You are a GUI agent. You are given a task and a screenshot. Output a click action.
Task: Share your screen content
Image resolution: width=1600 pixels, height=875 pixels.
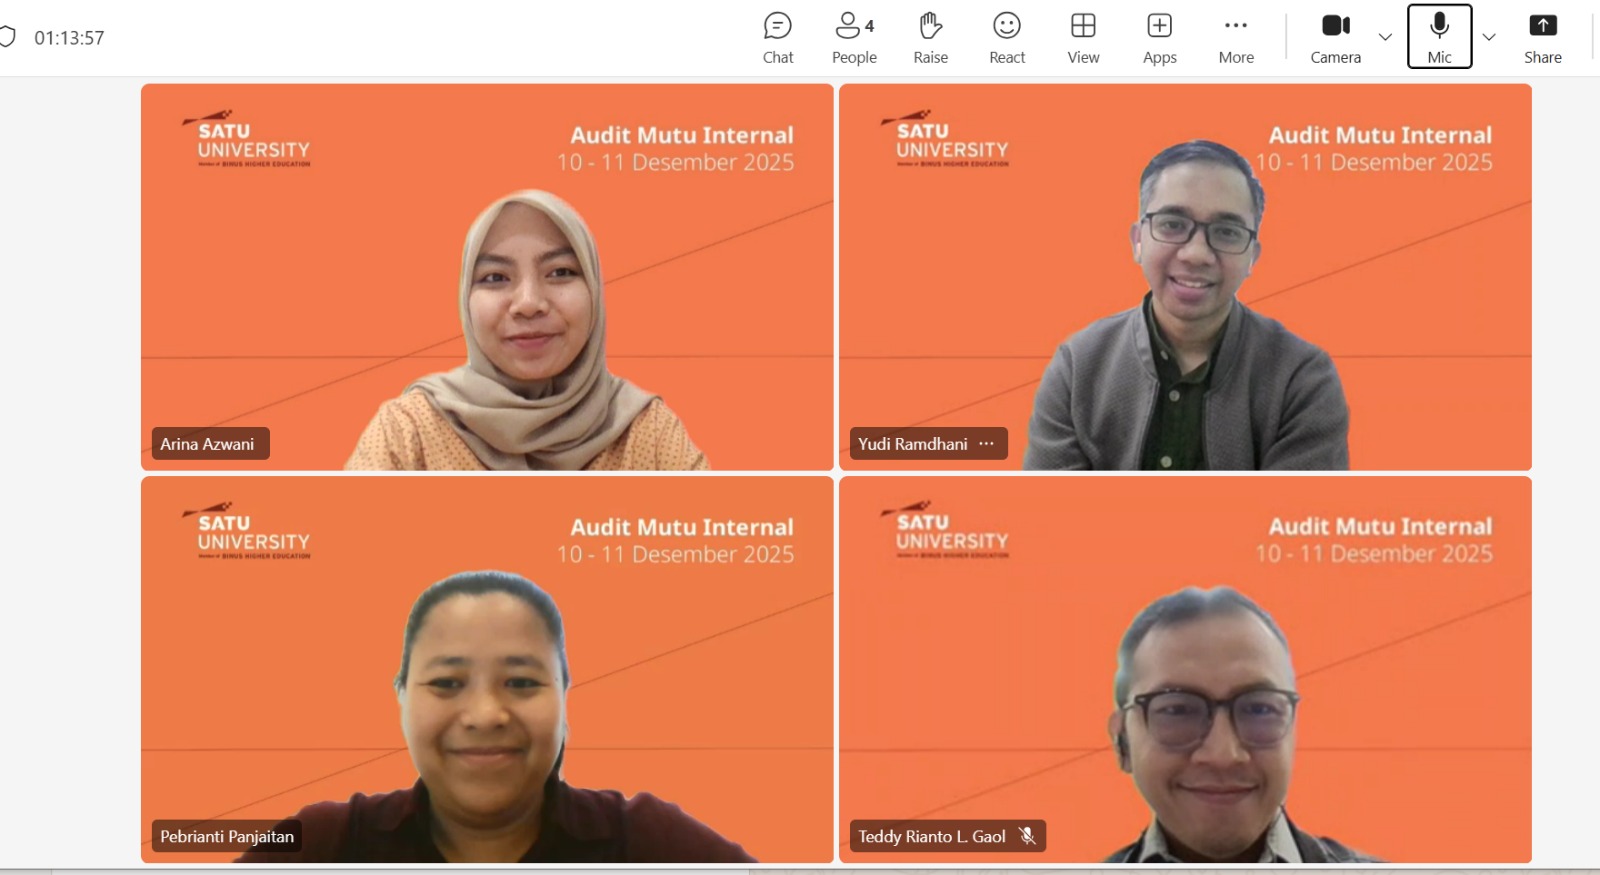point(1542,38)
